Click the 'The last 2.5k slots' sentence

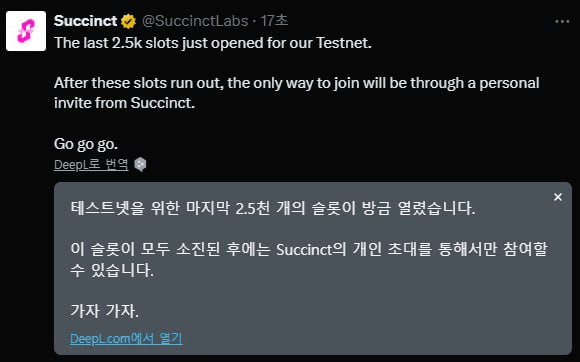[x=213, y=43]
